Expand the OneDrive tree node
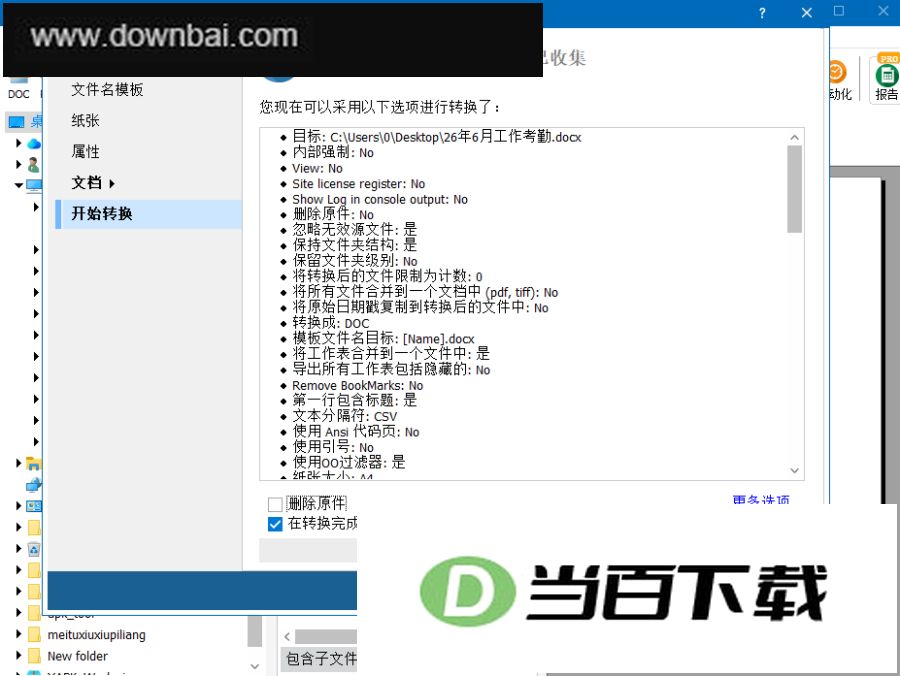Image resolution: width=900 pixels, height=676 pixels. tap(18, 143)
